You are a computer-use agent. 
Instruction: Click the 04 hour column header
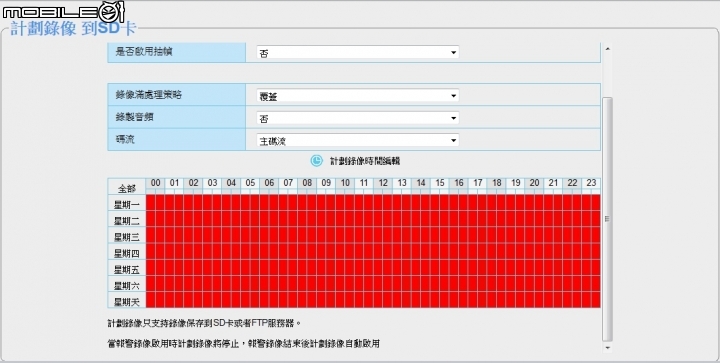tap(231, 183)
